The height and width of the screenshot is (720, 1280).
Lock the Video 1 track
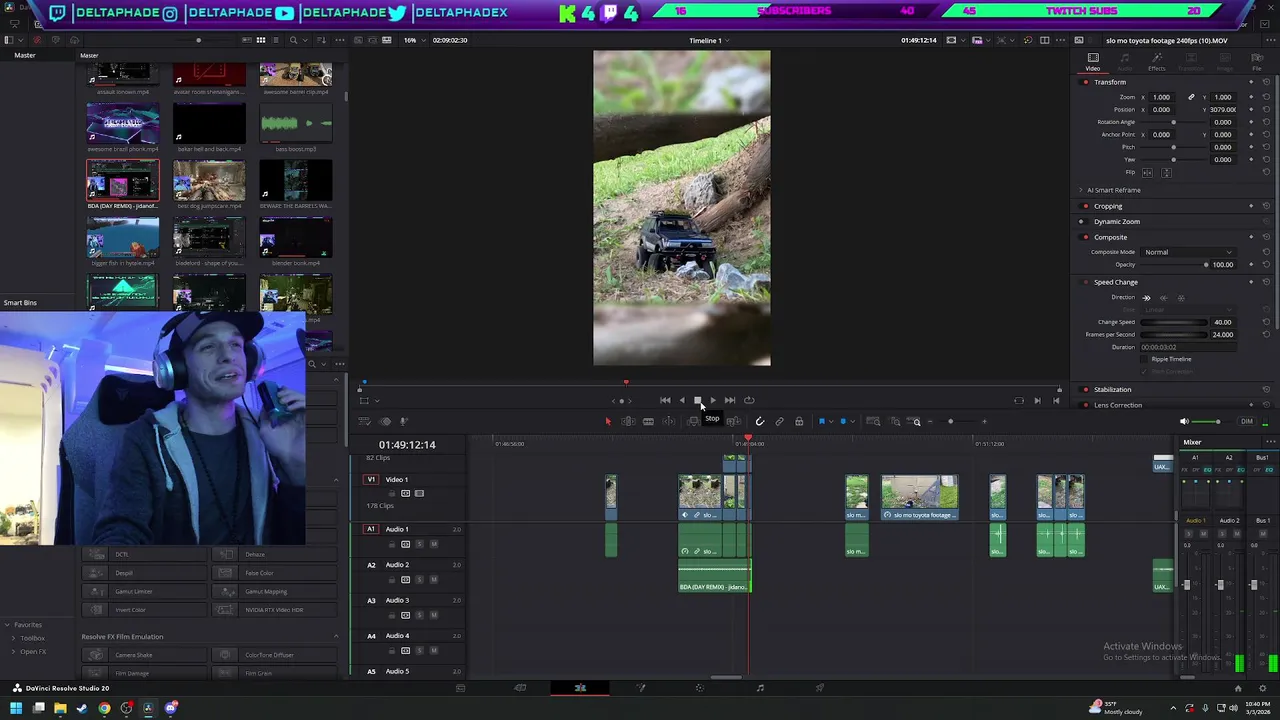point(392,493)
